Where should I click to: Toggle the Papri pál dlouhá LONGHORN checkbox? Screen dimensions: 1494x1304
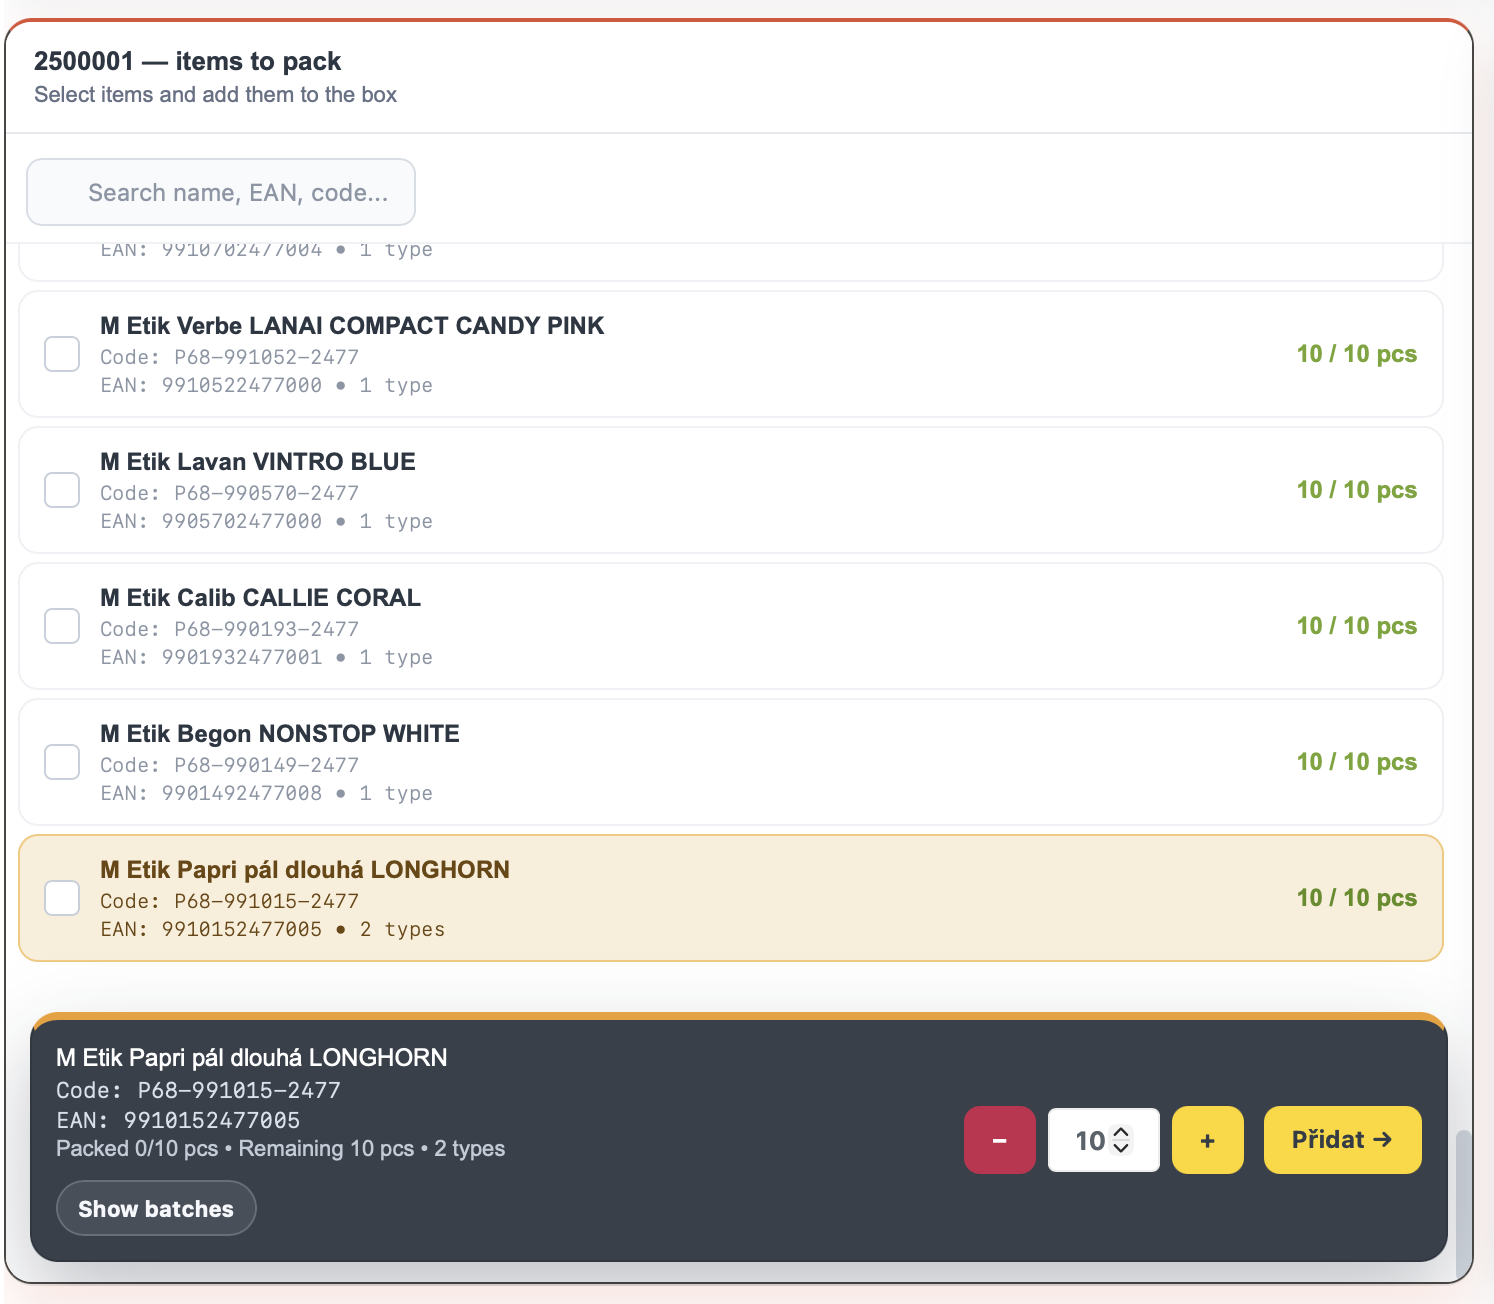click(x=62, y=898)
